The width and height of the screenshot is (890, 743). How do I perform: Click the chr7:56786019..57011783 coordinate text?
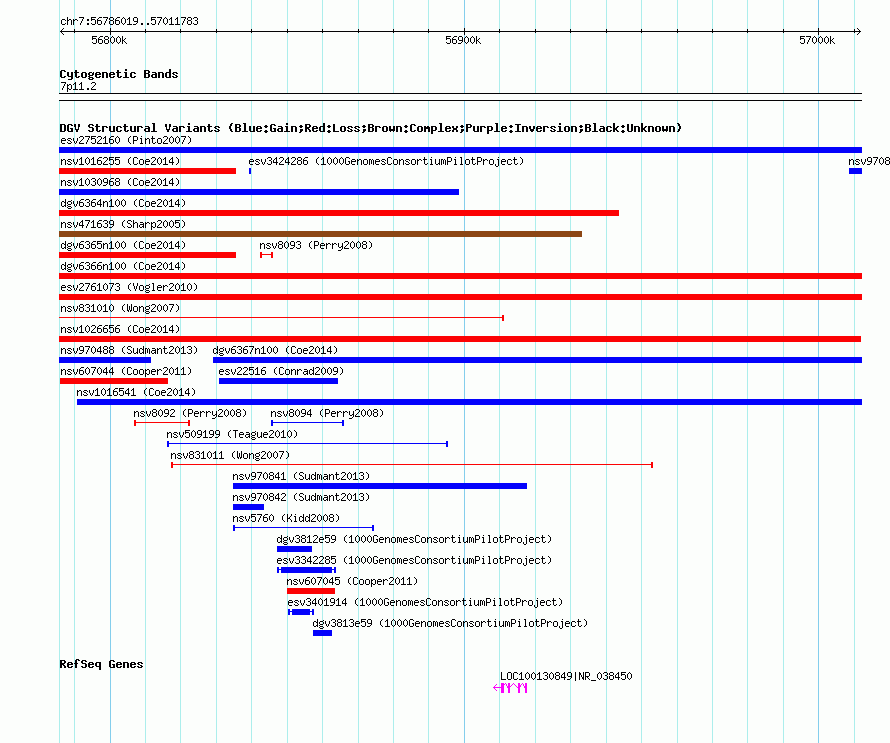129,22
